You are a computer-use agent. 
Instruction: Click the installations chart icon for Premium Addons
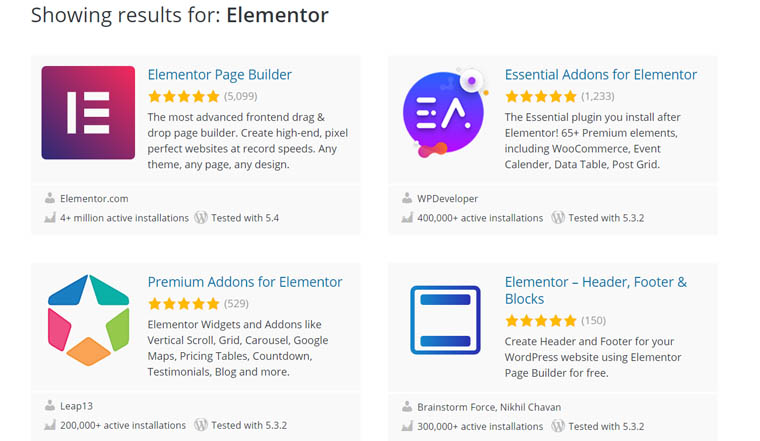50,425
